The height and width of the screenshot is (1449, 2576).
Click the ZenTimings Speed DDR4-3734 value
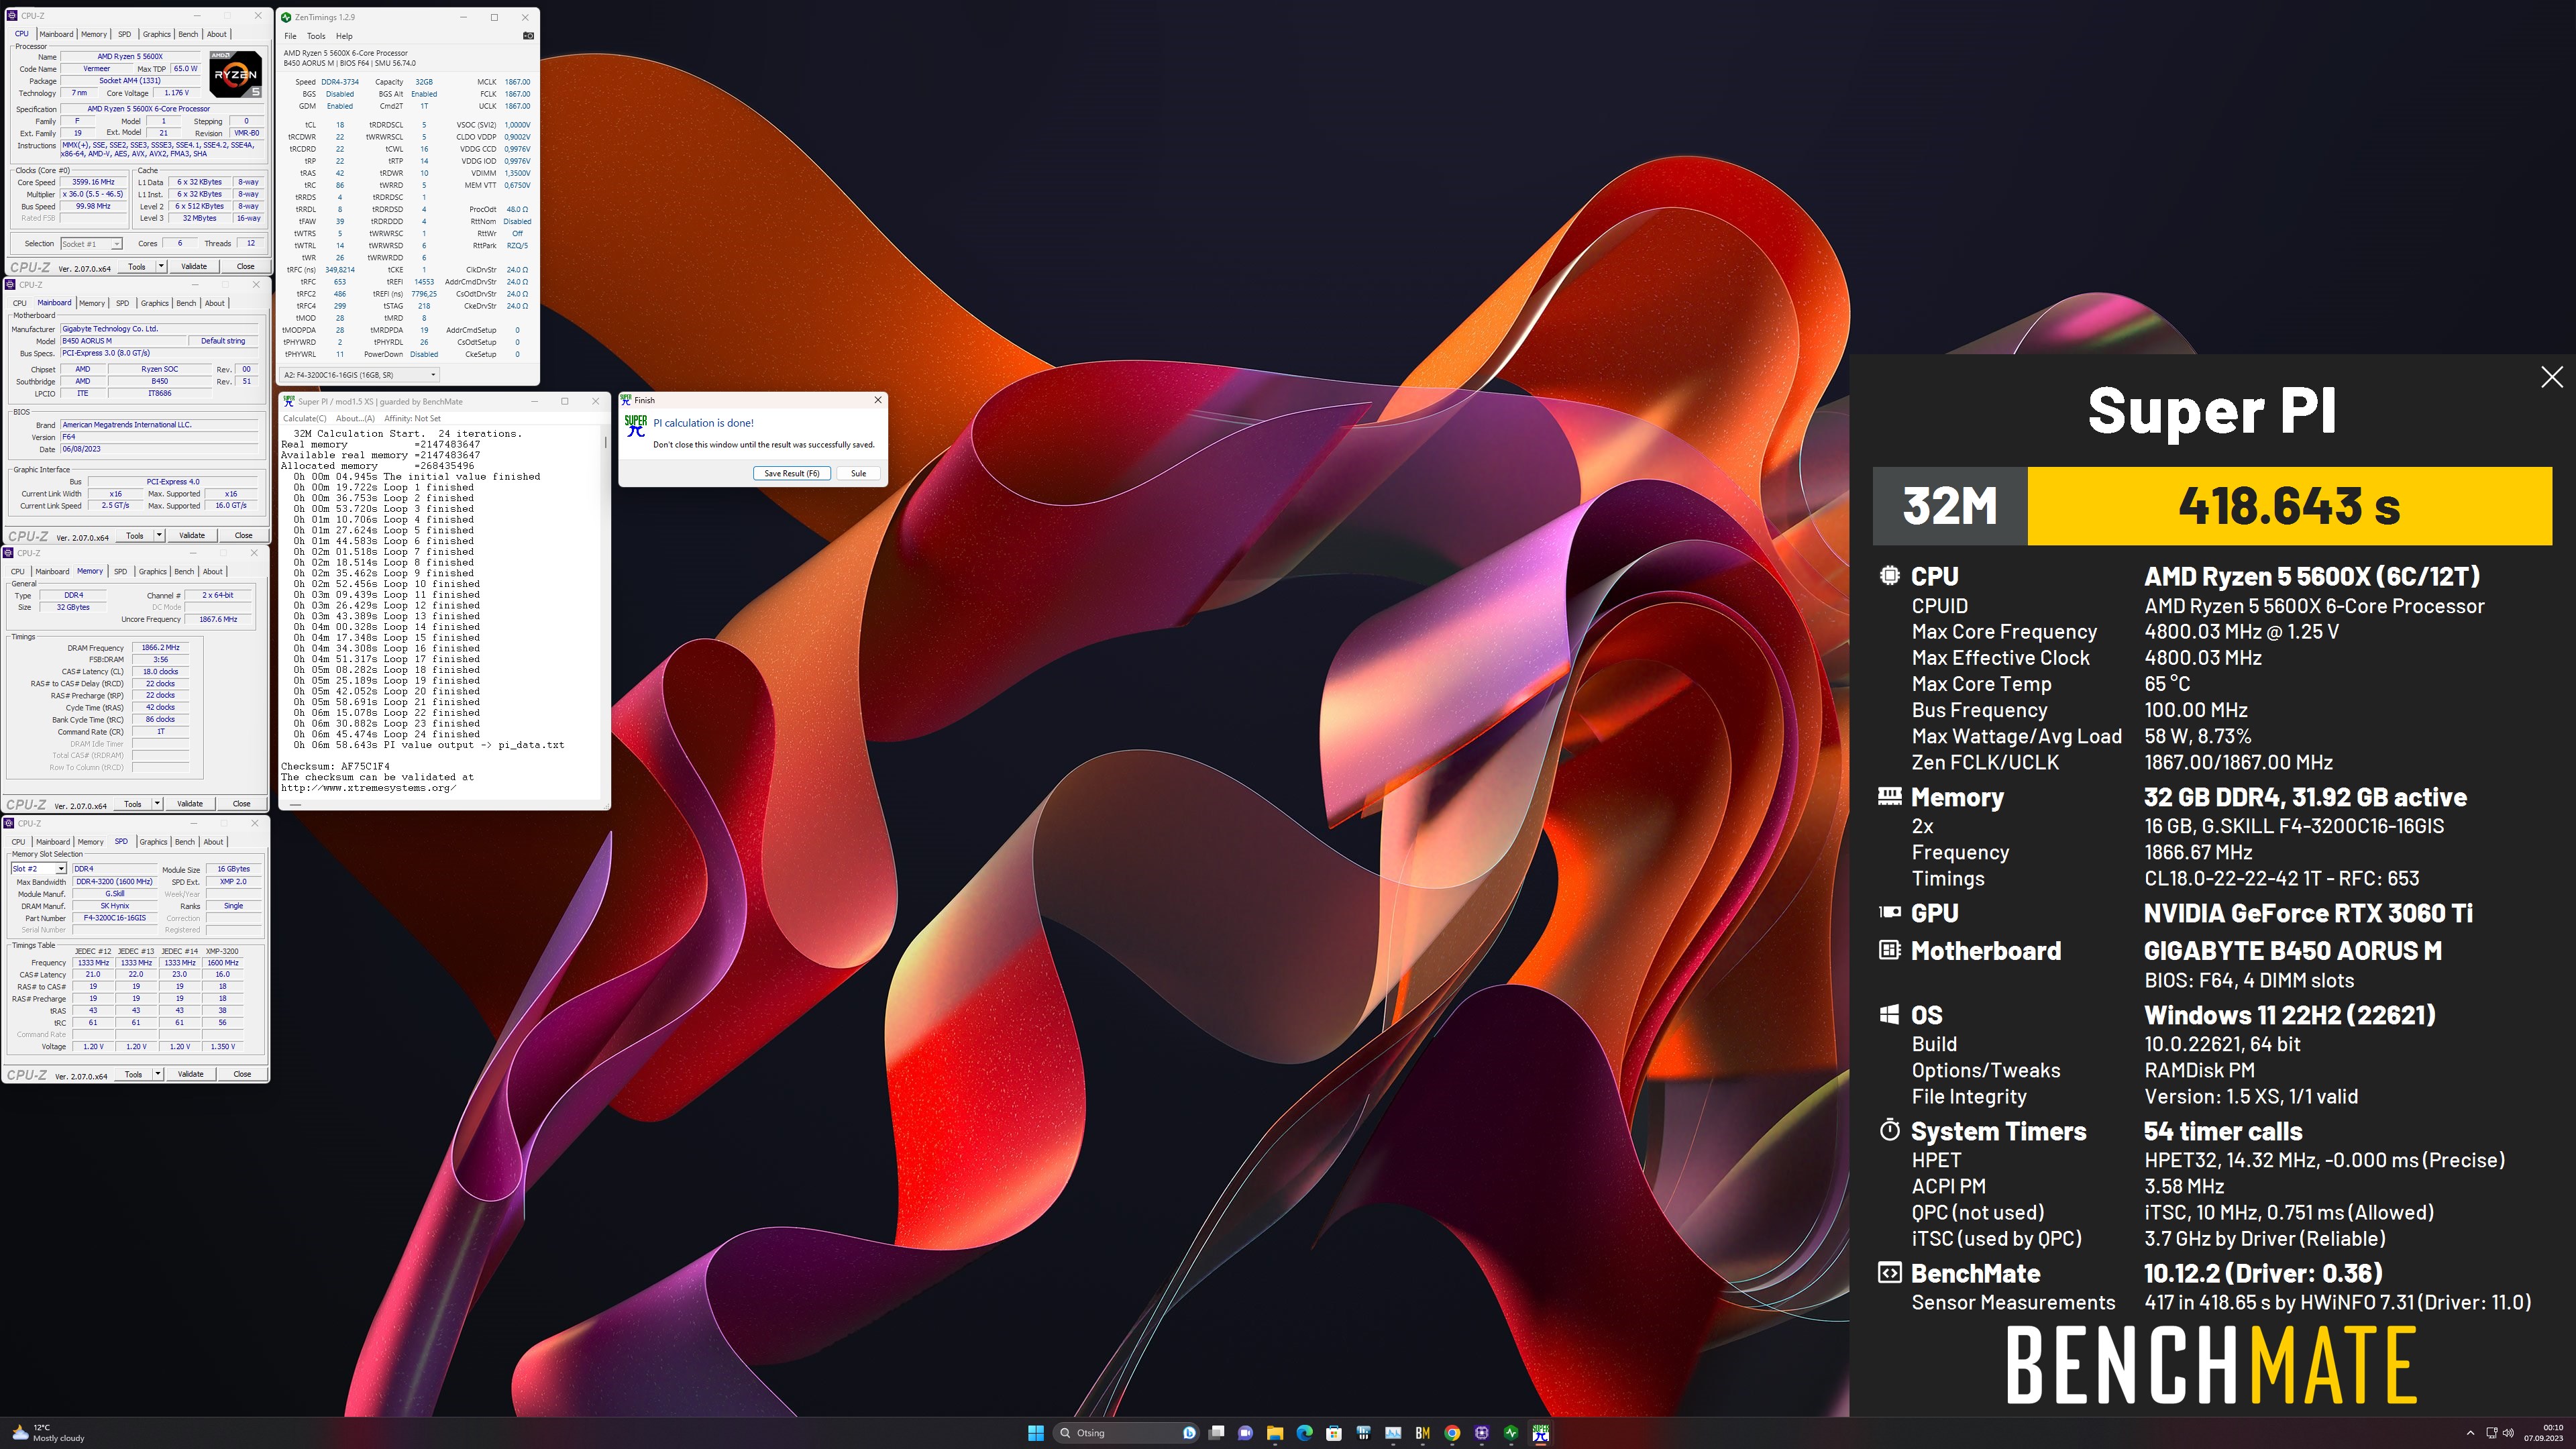pos(340,82)
